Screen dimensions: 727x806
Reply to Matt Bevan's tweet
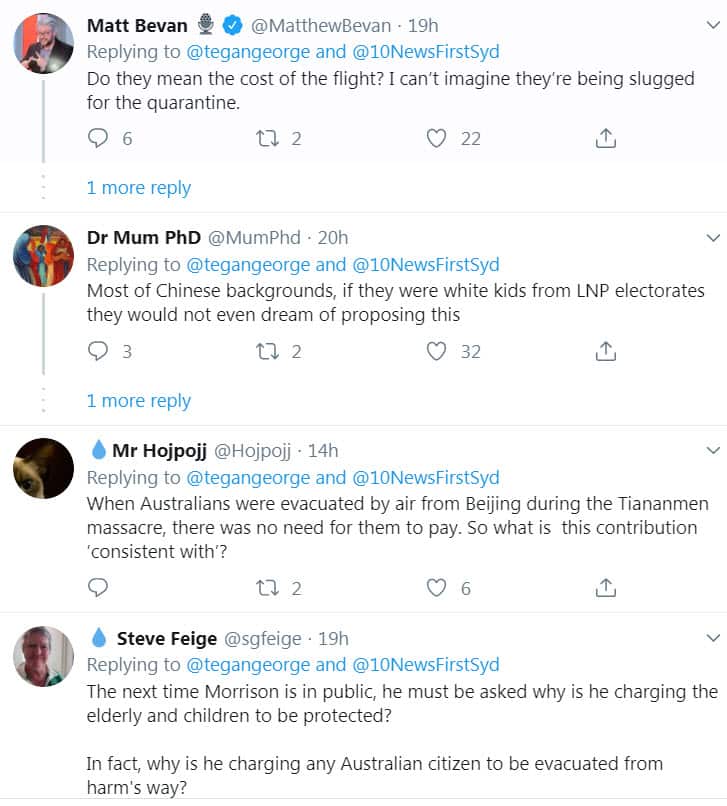[x=98, y=139]
